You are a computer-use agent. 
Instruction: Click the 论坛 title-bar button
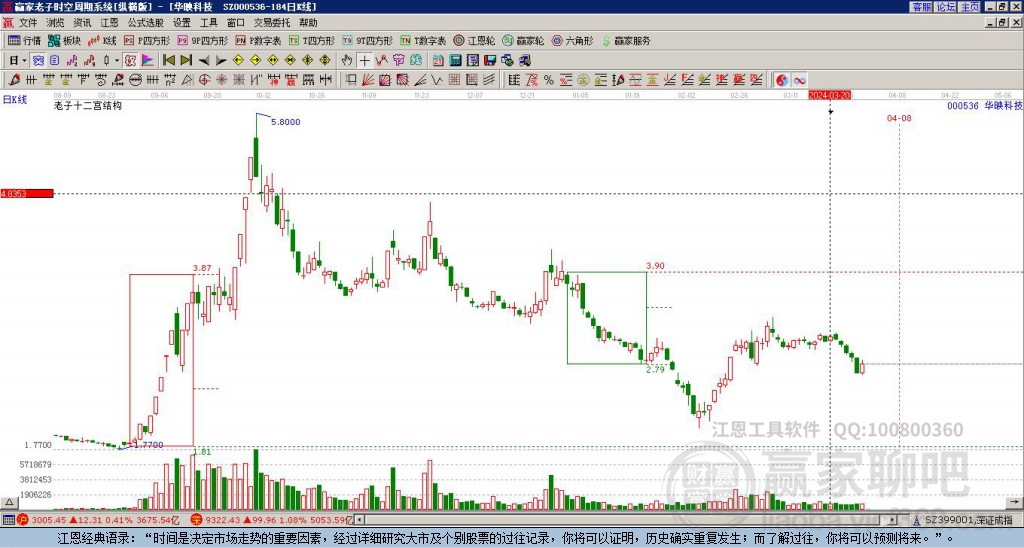[x=945, y=7]
